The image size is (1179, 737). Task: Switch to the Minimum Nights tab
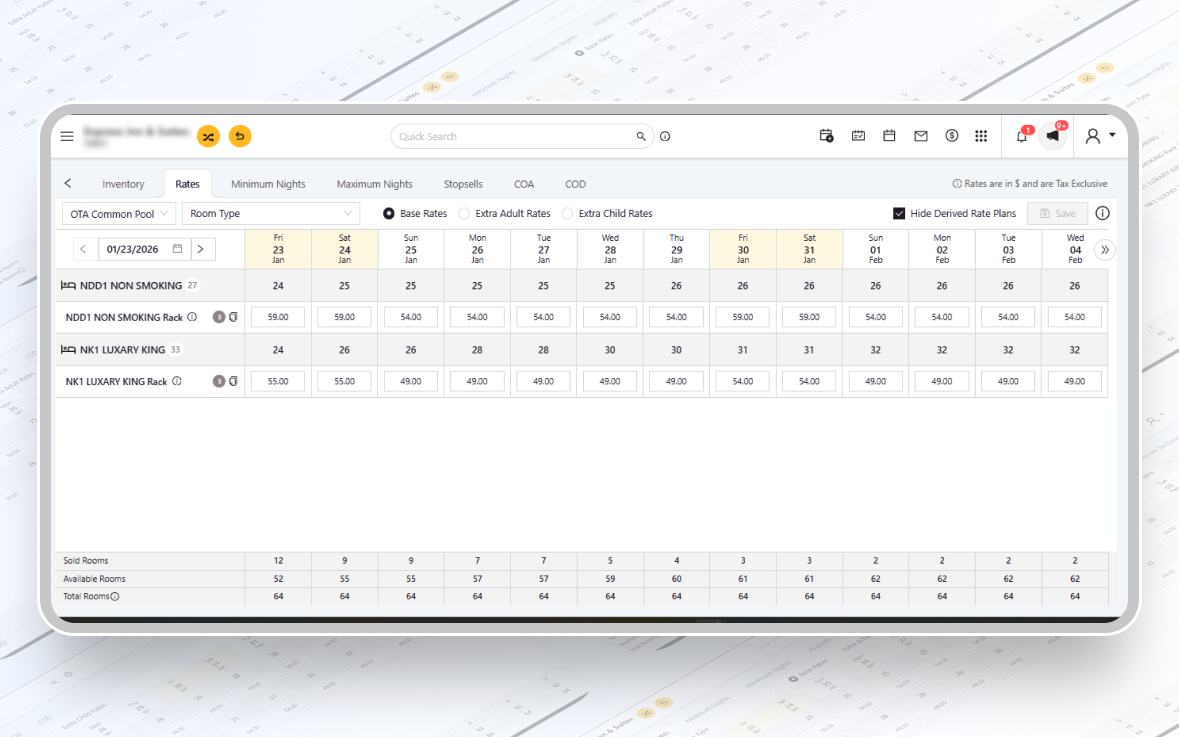(268, 183)
